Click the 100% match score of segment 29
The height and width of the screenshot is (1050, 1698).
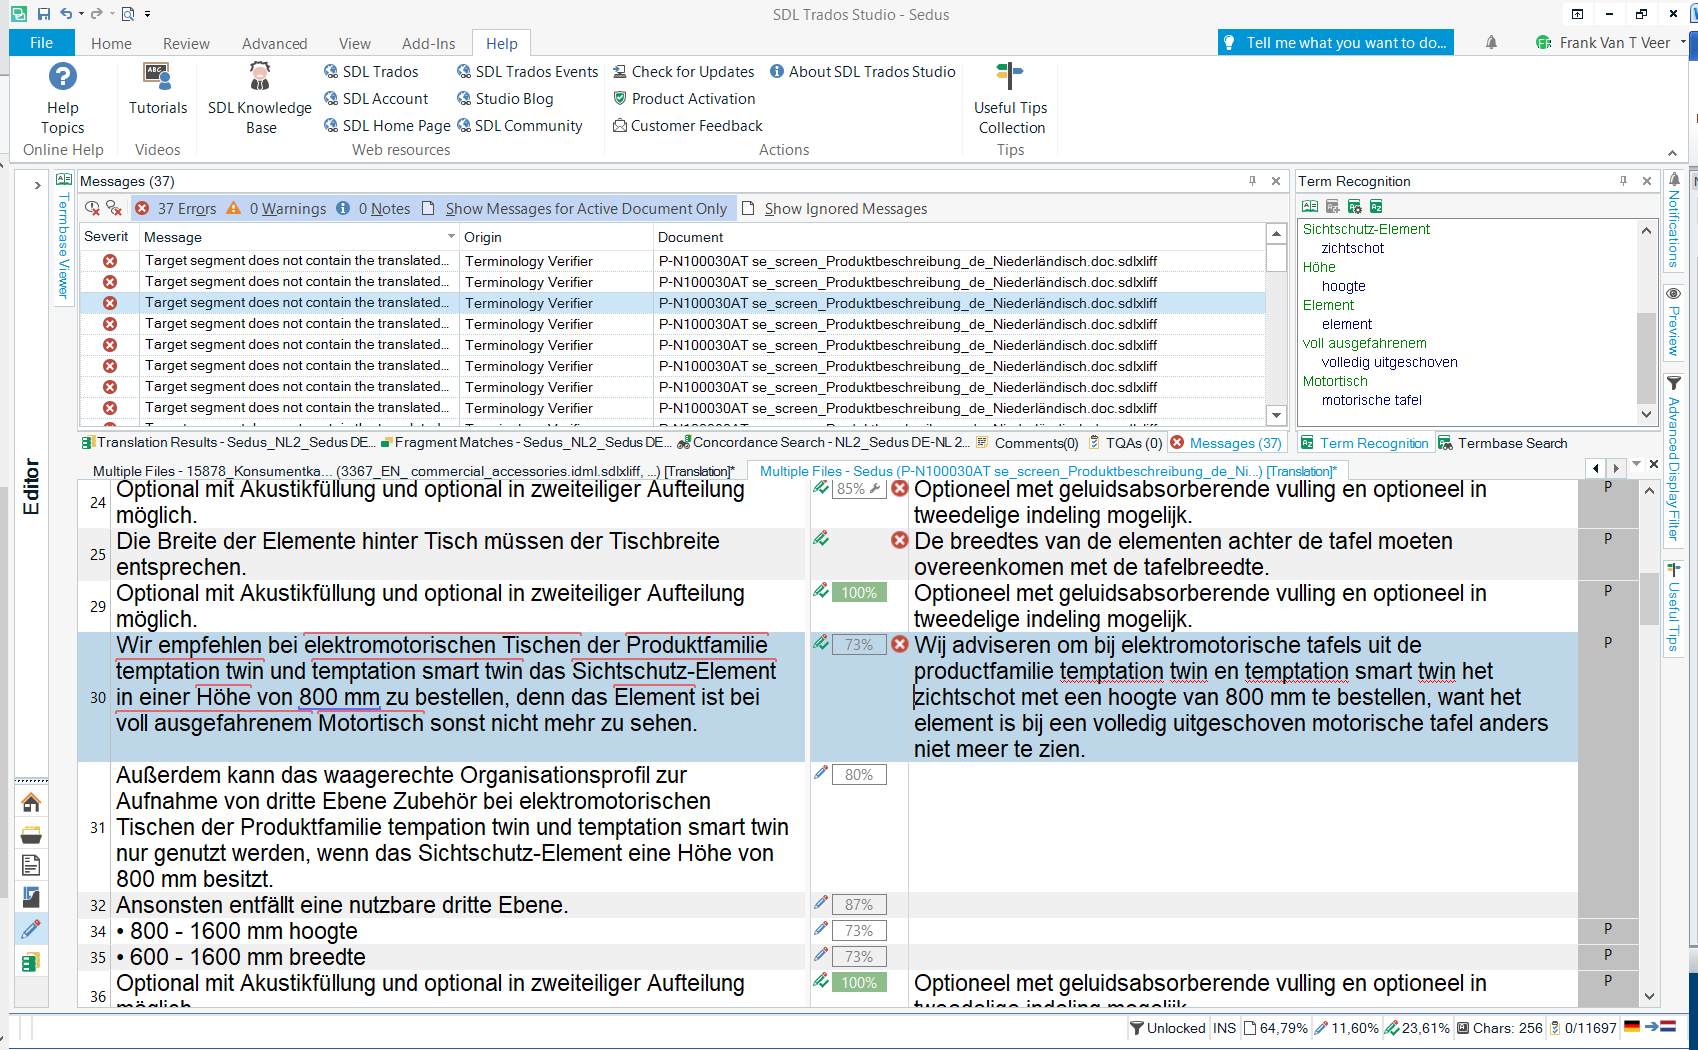pos(859,592)
